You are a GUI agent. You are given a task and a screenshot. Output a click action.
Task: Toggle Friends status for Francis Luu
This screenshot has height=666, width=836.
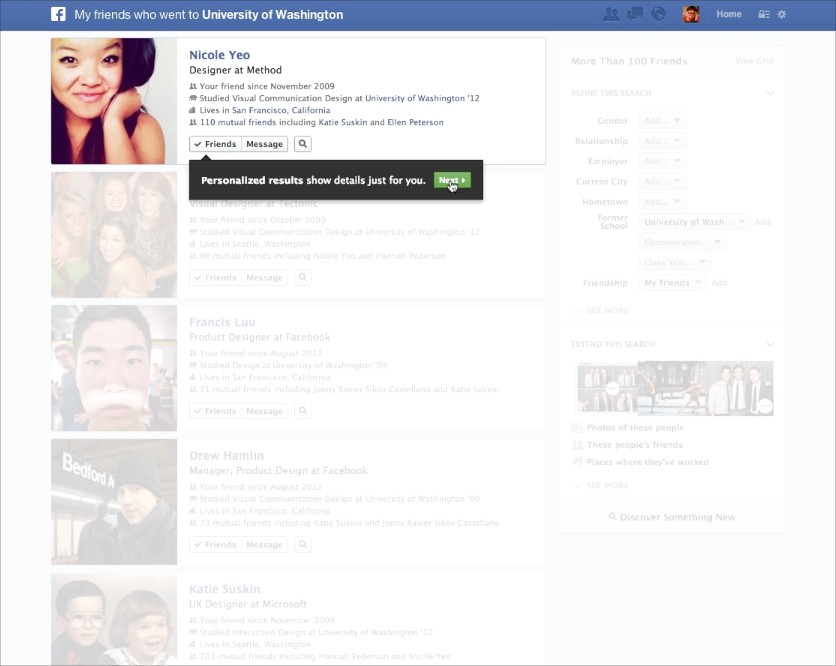pyautogui.click(x=215, y=411)
